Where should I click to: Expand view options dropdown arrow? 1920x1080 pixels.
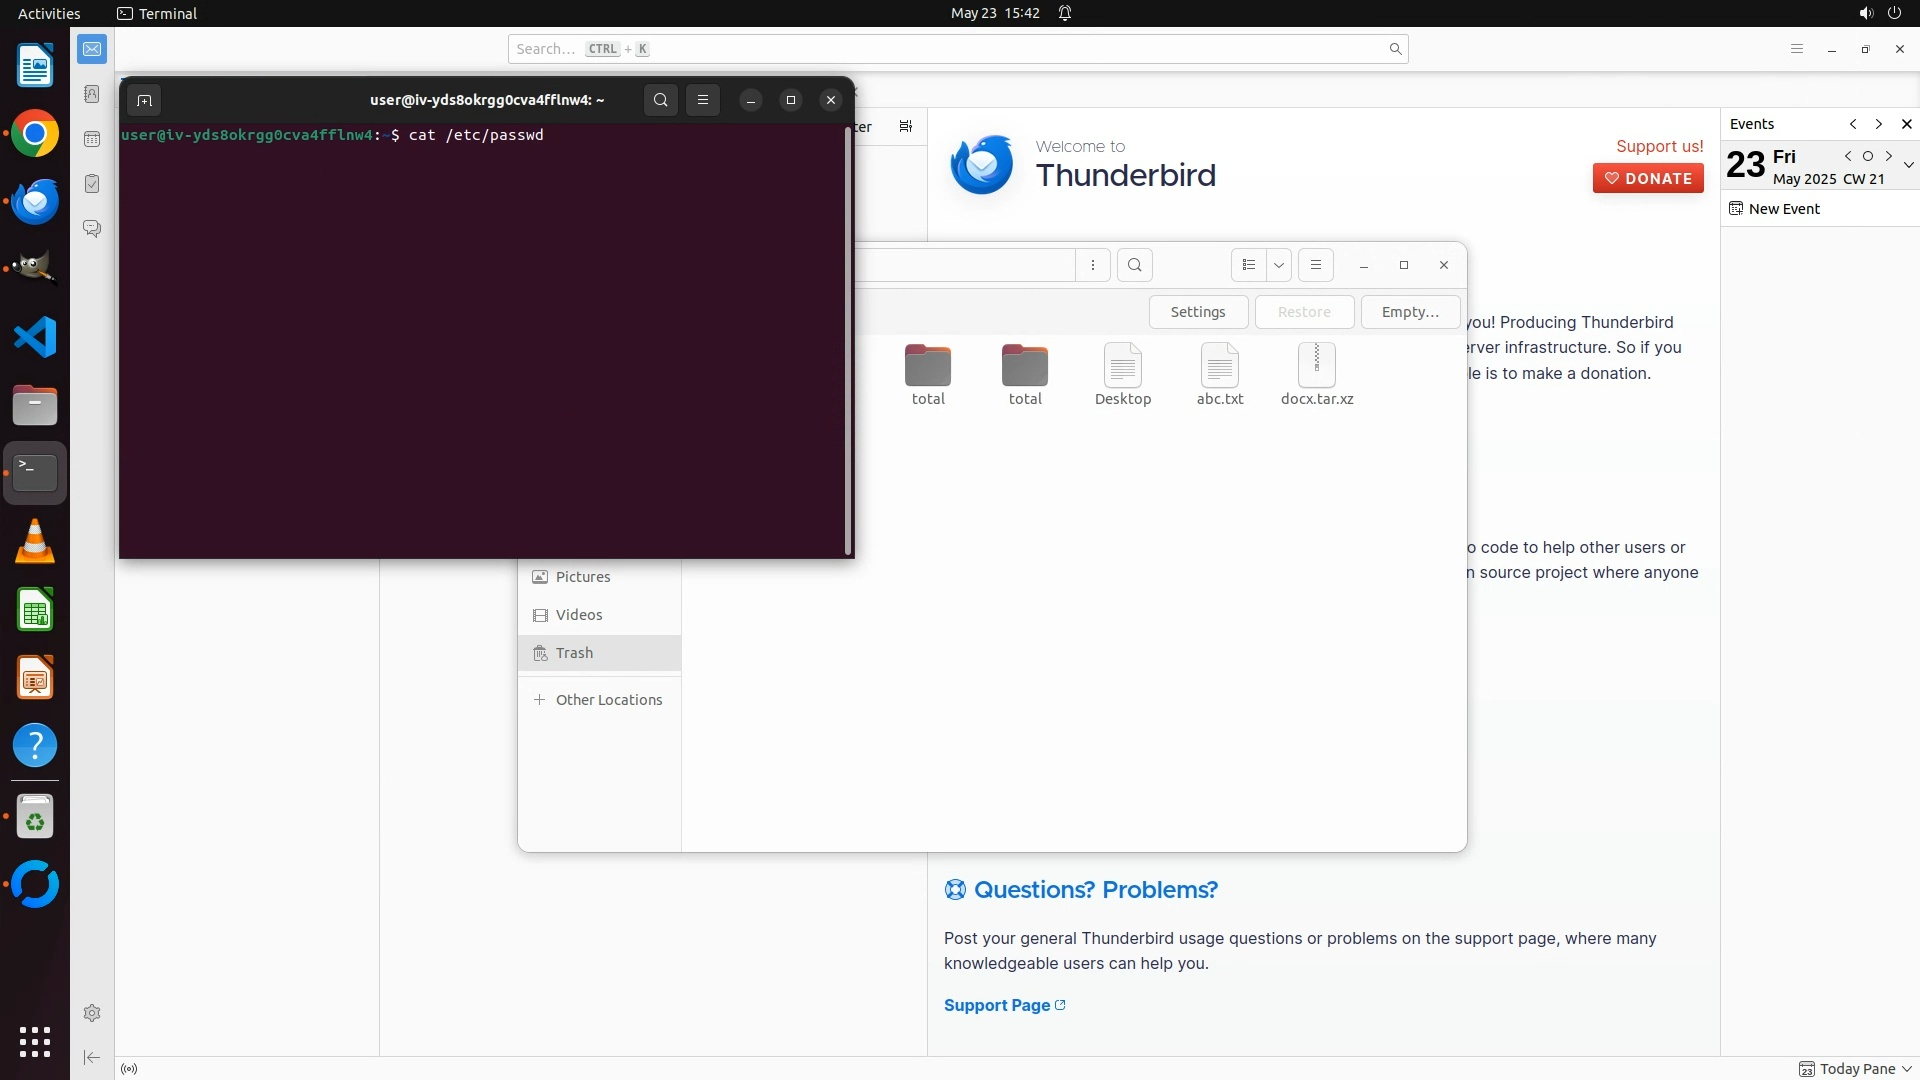click(x=1278, y=265)
